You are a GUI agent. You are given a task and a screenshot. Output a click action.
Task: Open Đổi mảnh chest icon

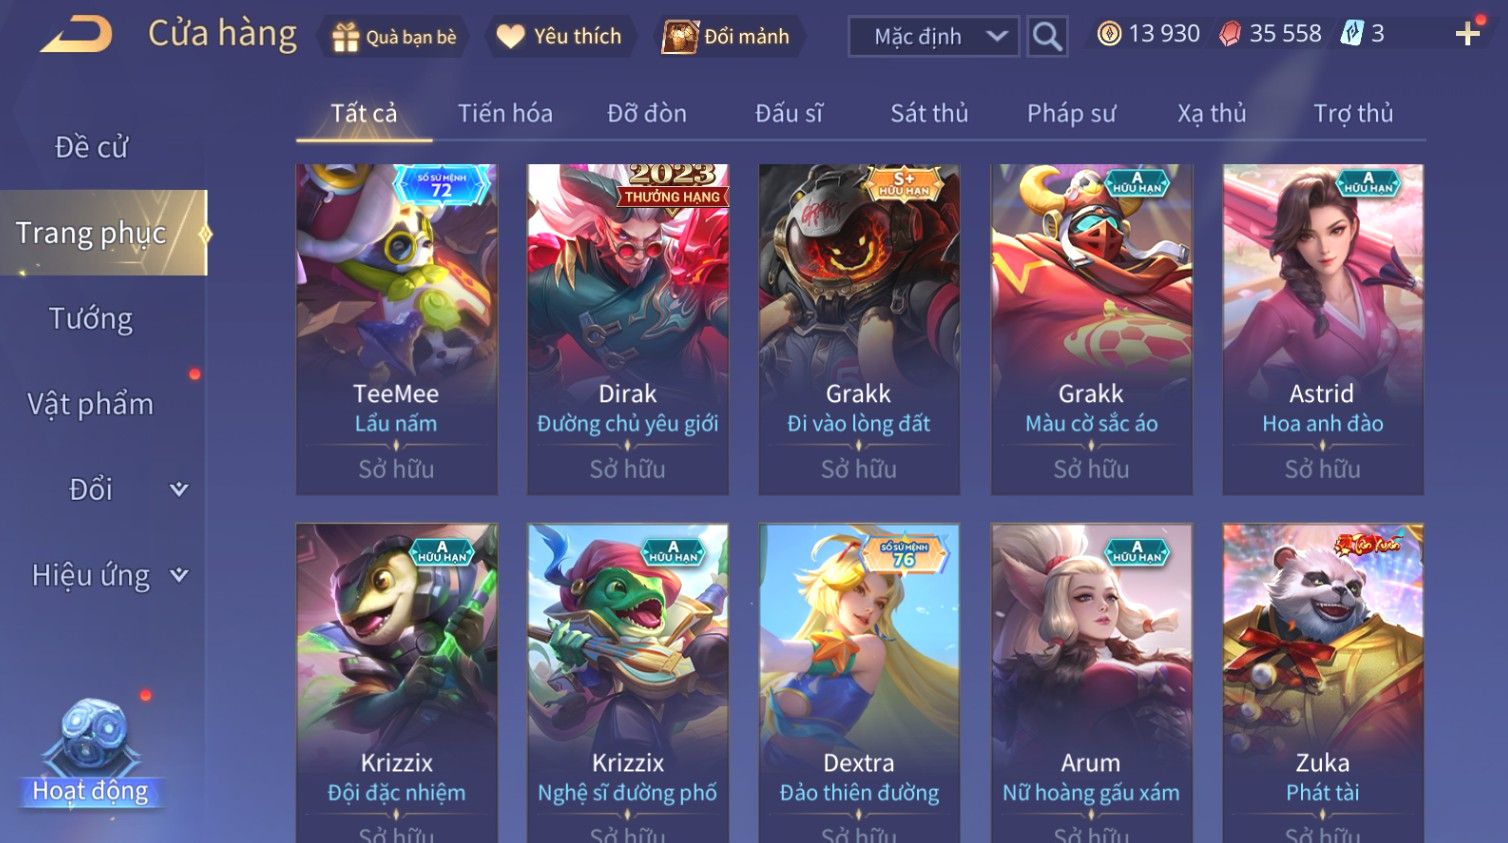[680, 37]
